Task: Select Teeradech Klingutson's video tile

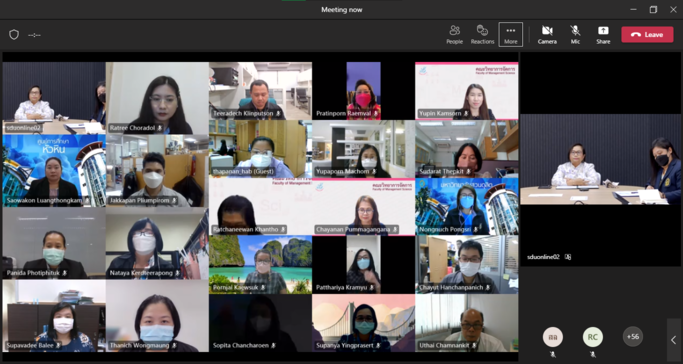Action: [x=260, y=91]
